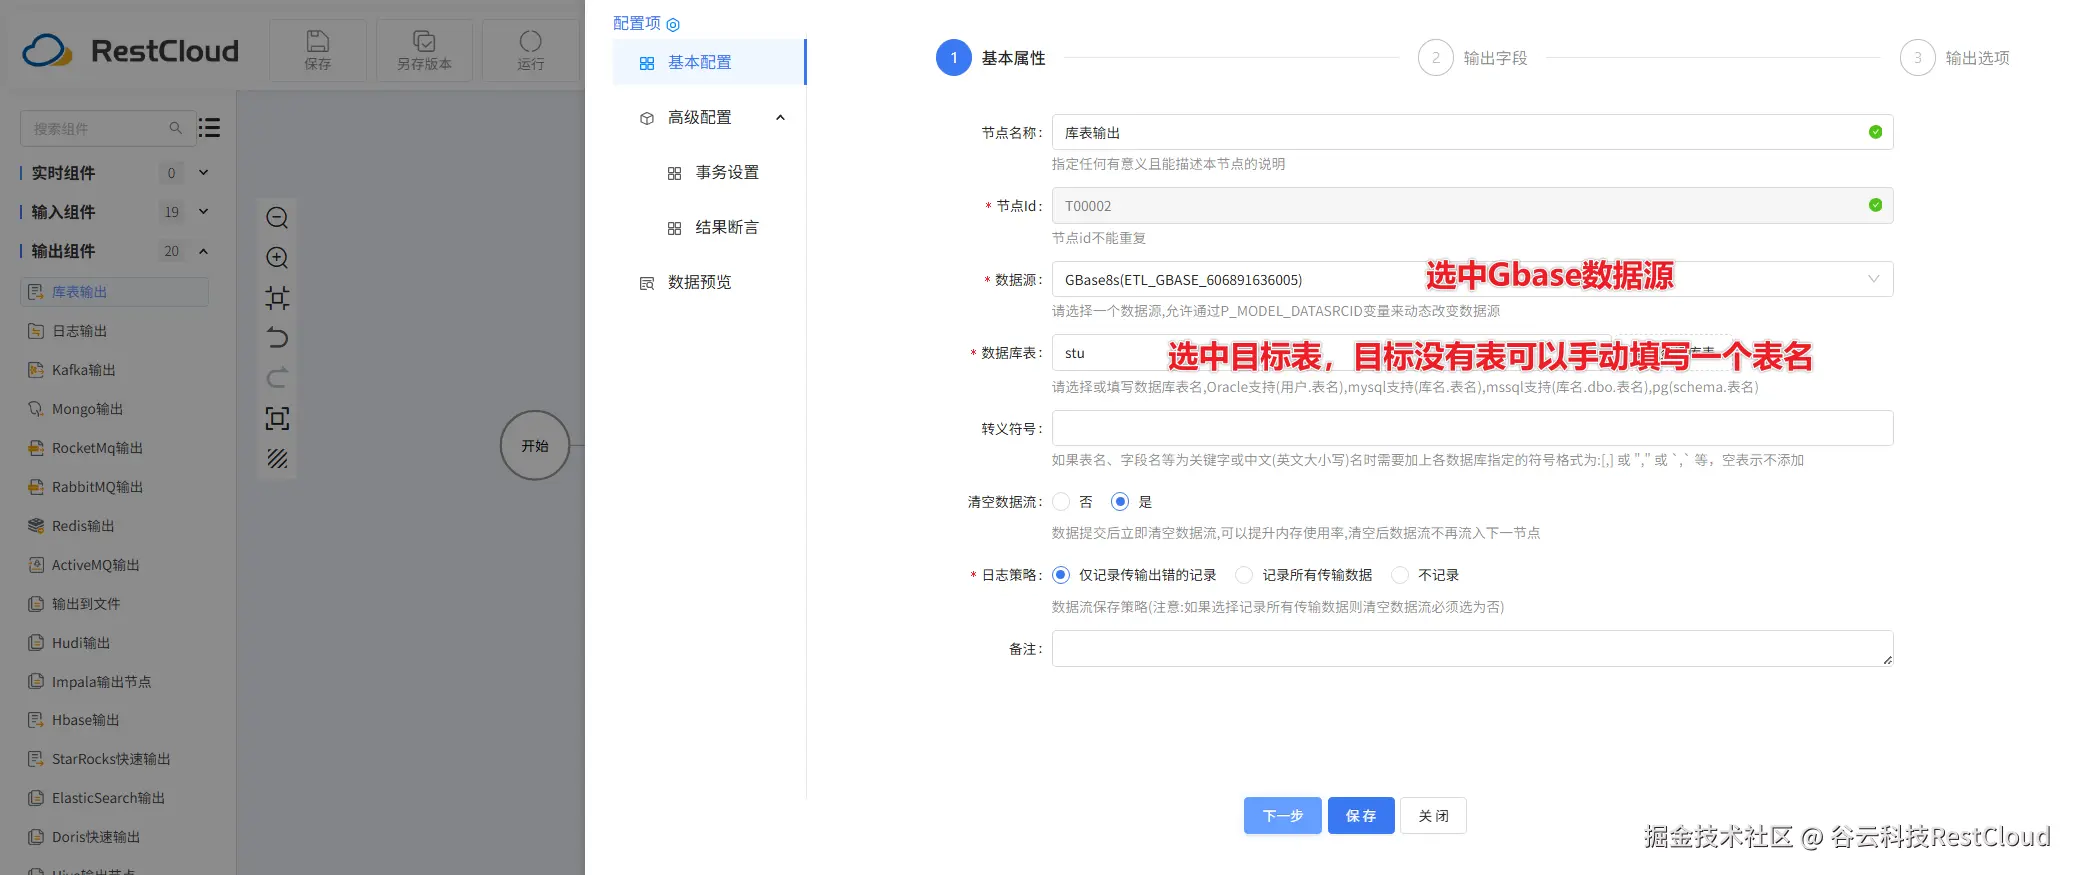Zoom out the canvas

277,218
